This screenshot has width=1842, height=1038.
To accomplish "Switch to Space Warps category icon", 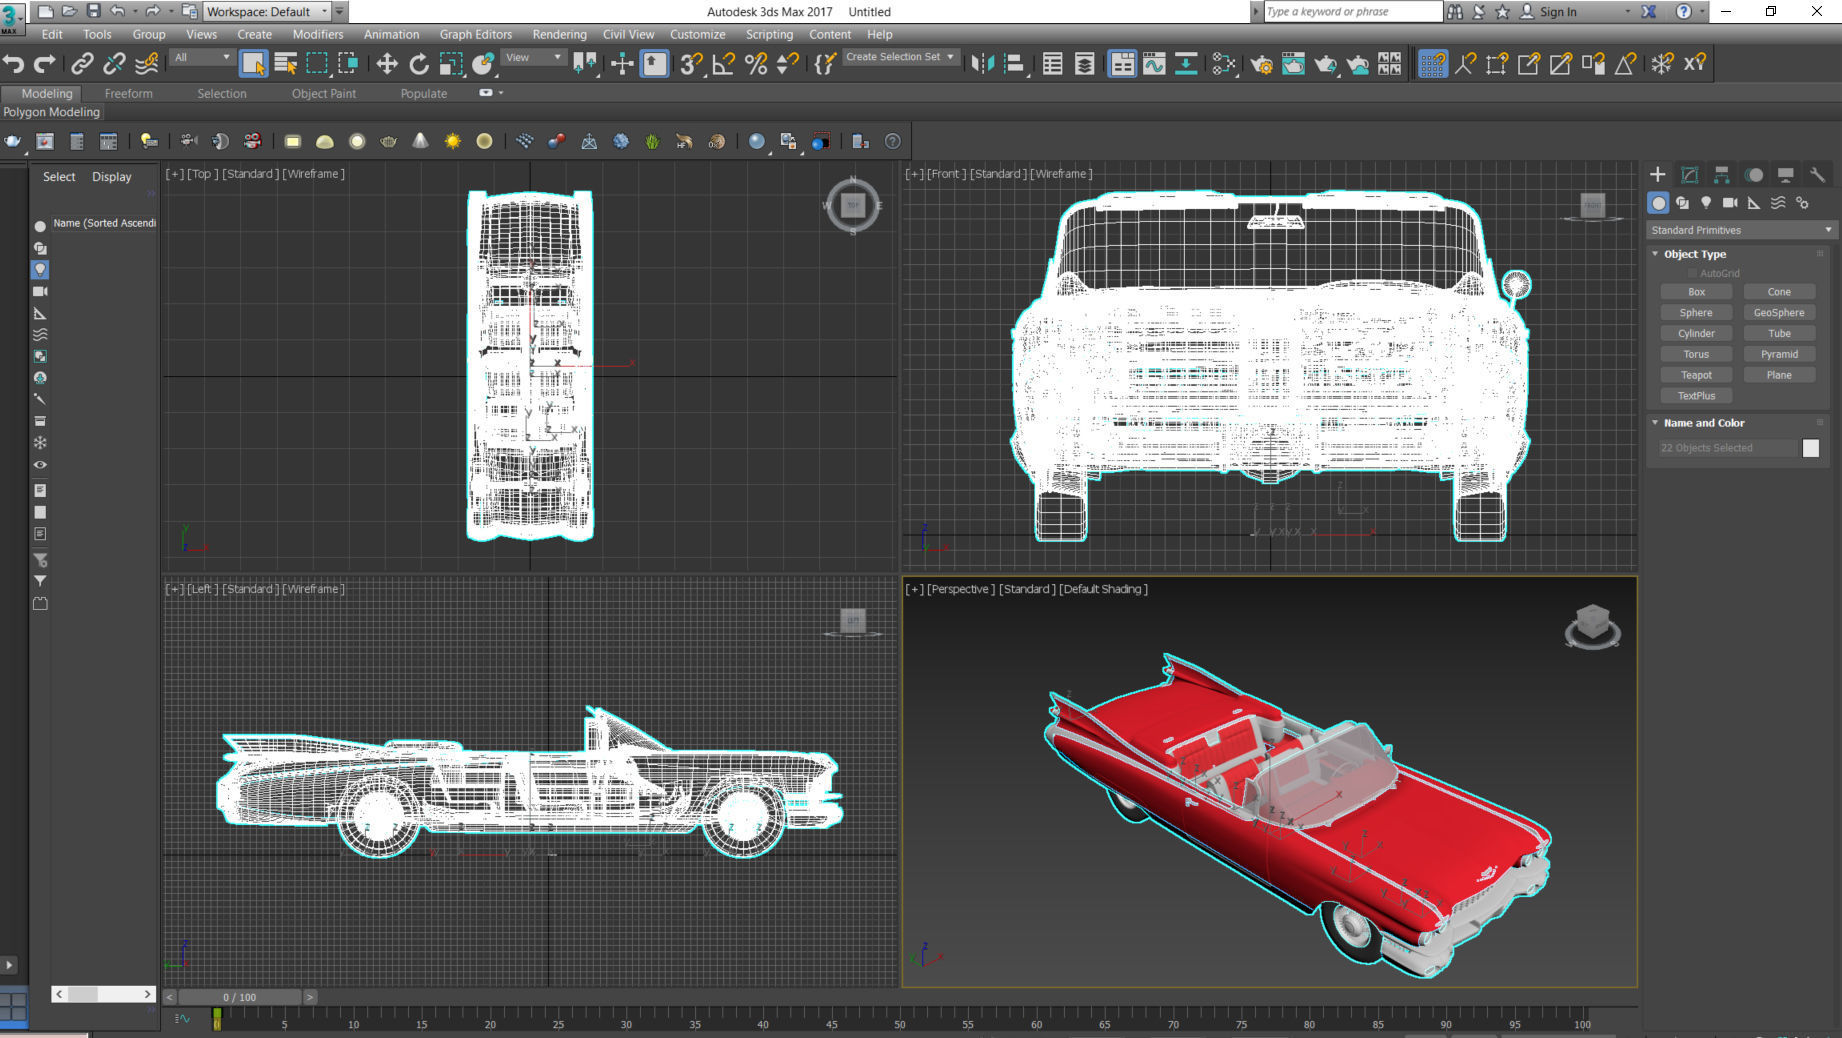I will pyautogui.click(x=1778, y=203).
